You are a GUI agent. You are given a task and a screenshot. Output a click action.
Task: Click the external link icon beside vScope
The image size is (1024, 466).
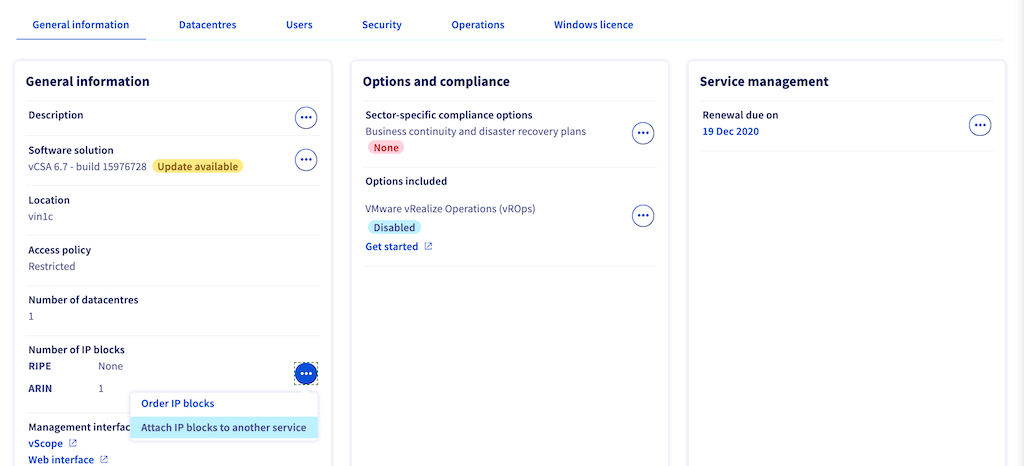point(73,444)
